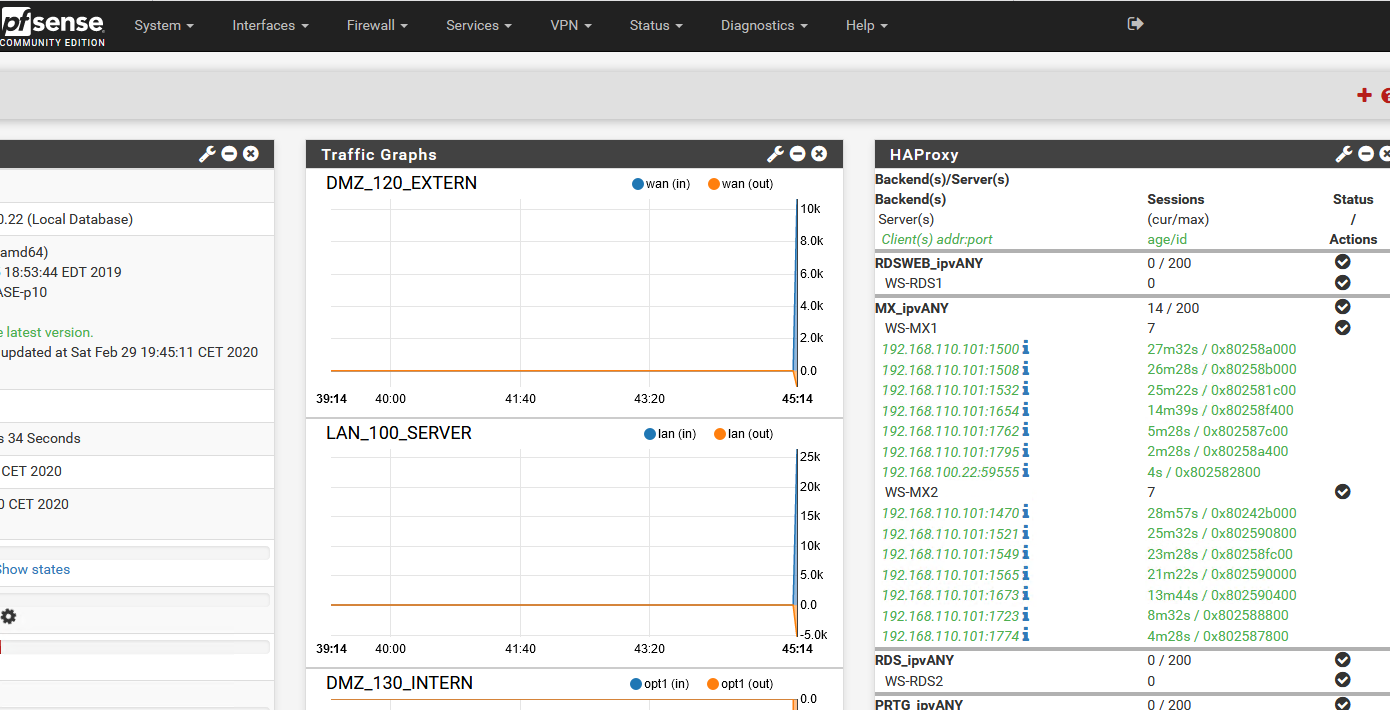
Task: Toggle wan (in) series legend
Action: click(x=661, y=184)
